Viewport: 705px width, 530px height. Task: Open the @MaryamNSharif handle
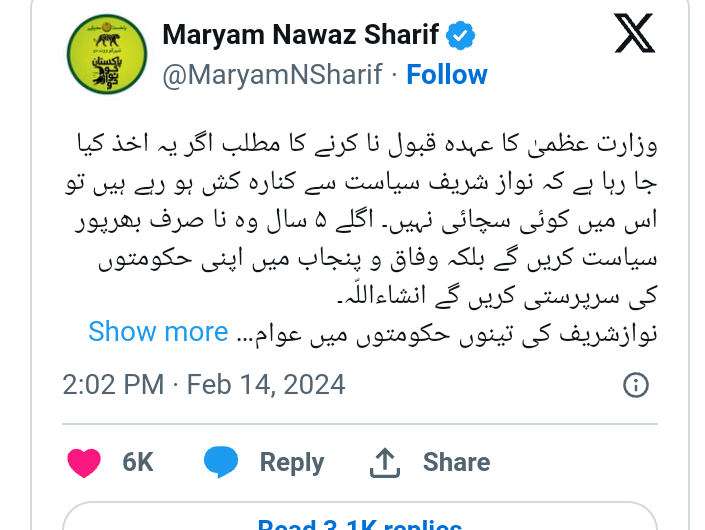point(272,74)
